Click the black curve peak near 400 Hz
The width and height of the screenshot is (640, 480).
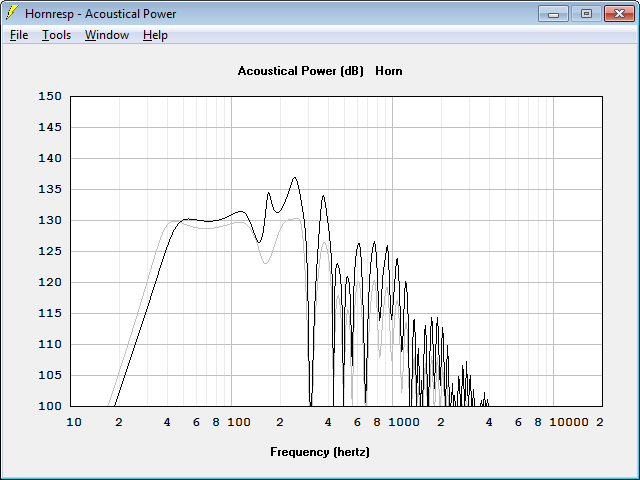tap(324, 196)
